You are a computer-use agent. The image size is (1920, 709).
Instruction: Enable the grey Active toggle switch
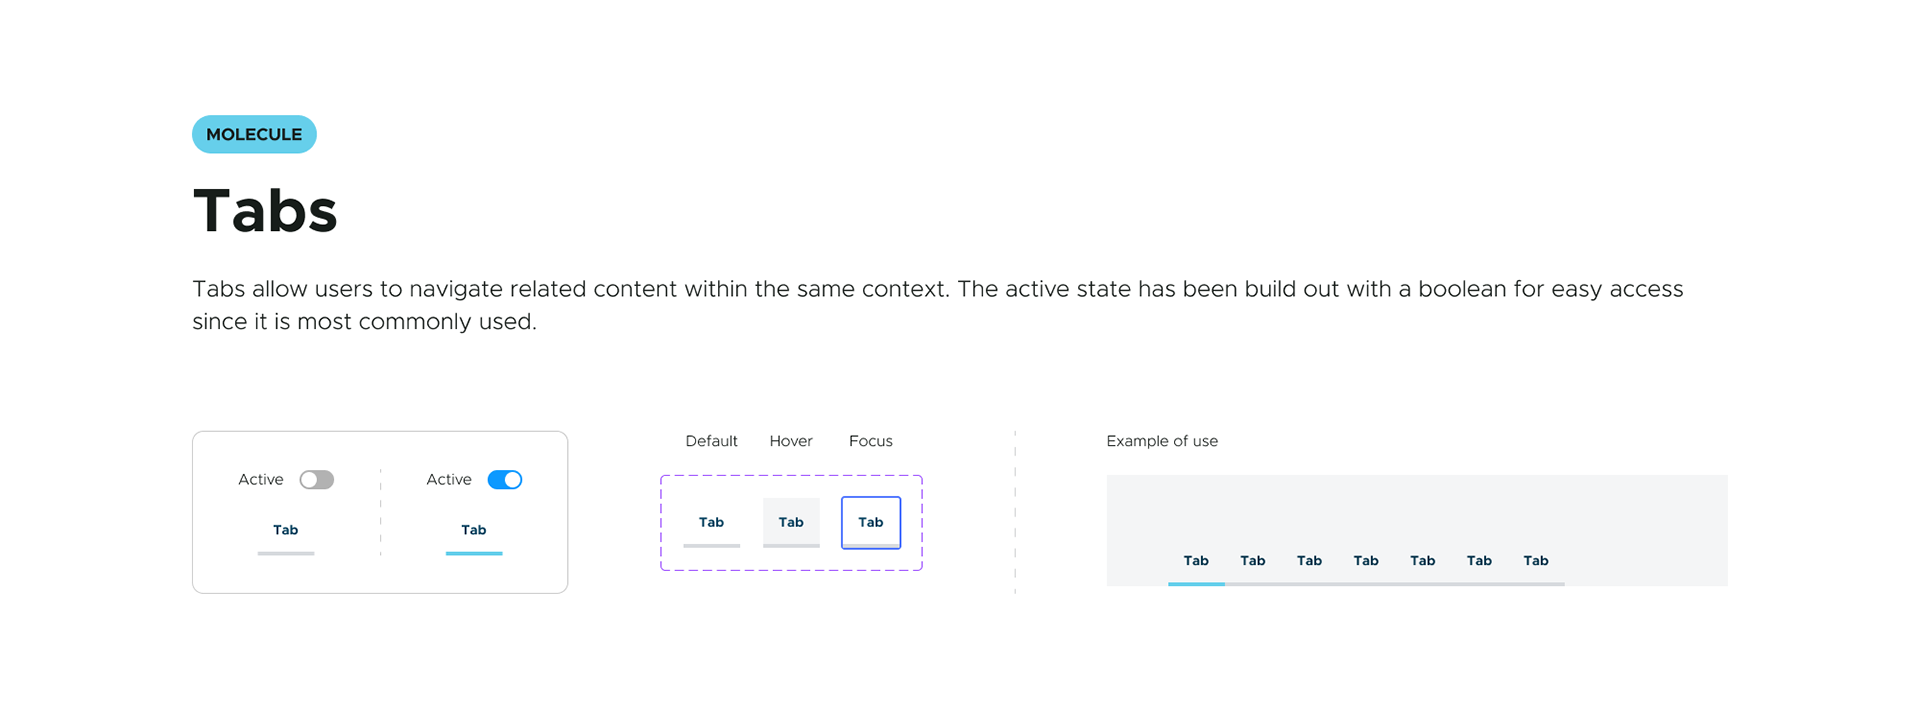[x=316, y=480]
